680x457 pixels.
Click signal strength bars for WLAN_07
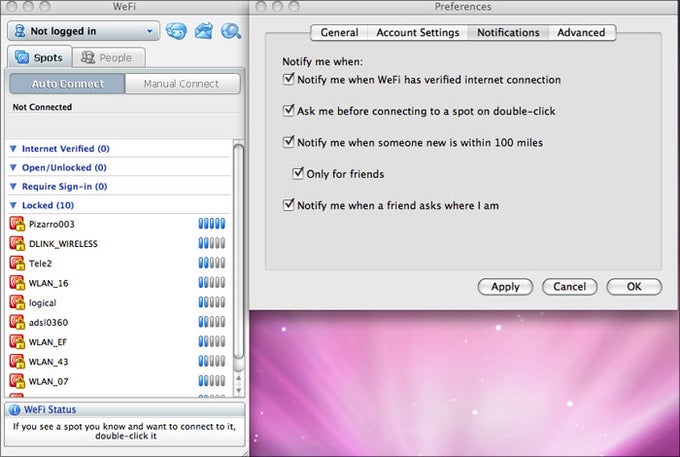tap(212, 381)
